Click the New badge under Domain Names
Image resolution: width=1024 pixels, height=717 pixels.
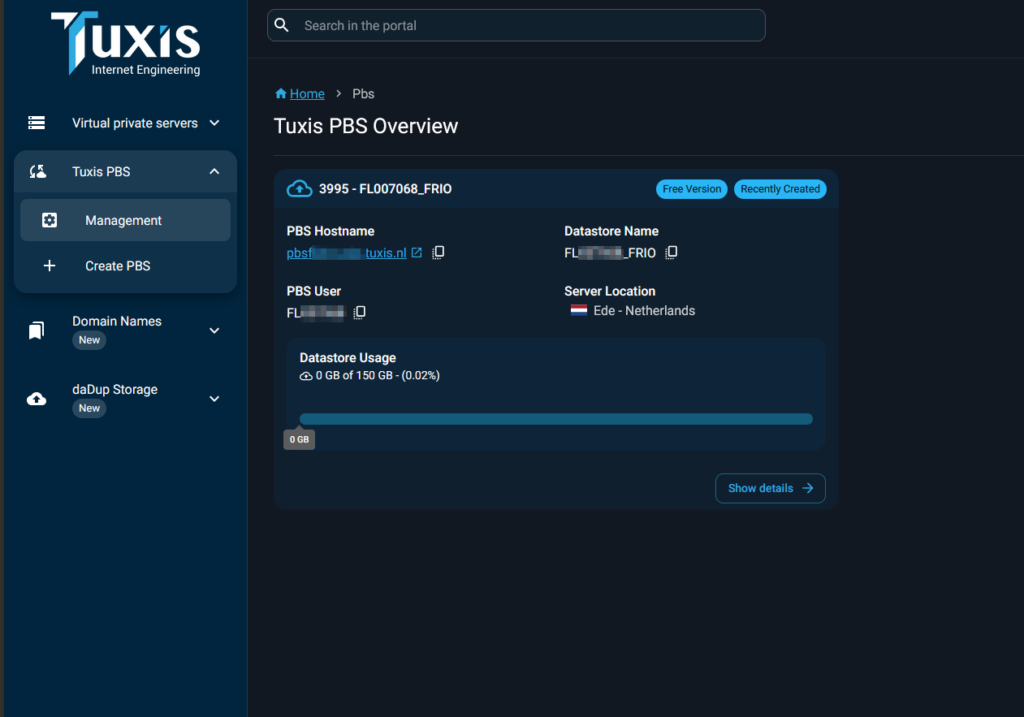click(89, 340)
